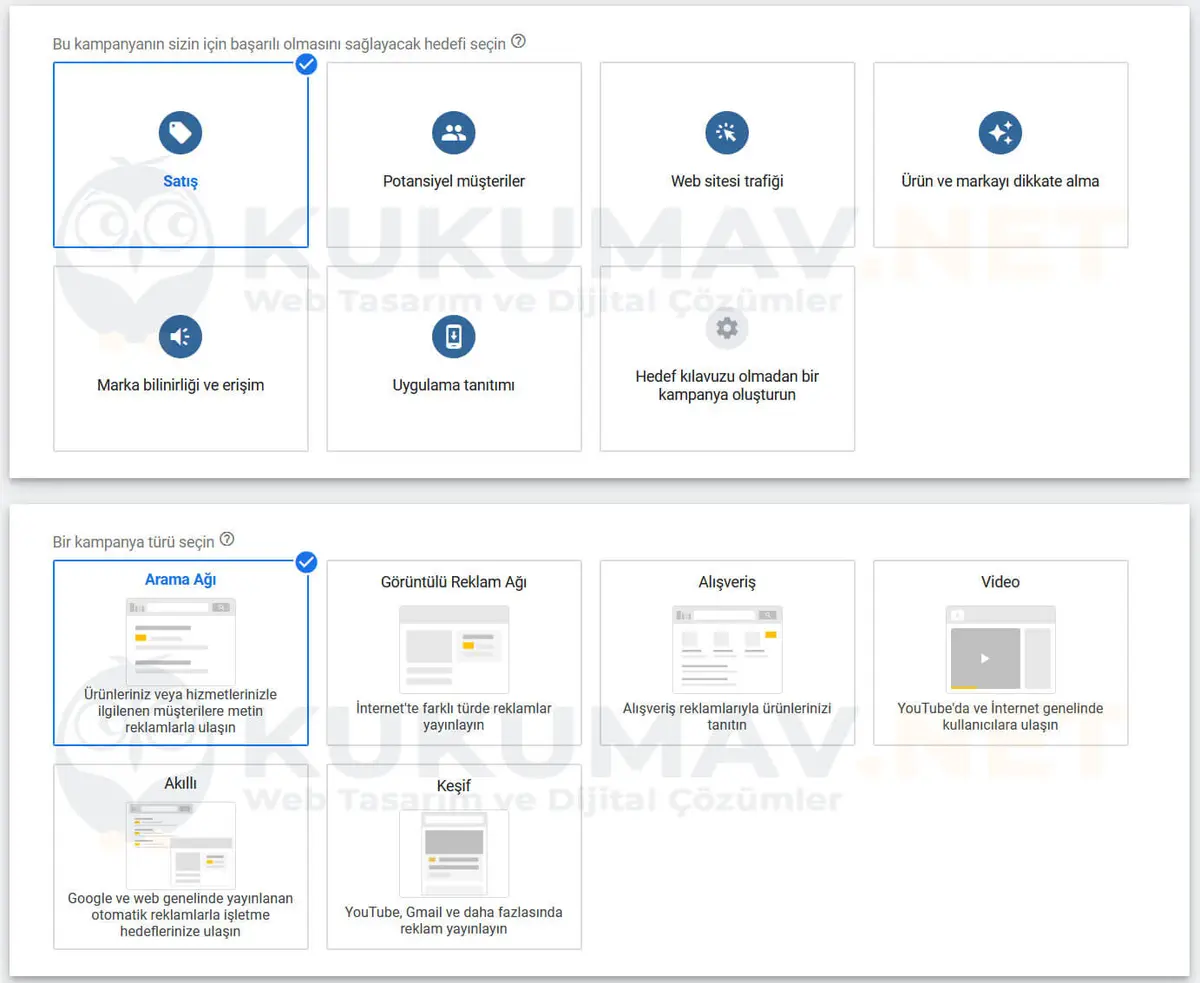The height and width of the screenshot is (983, 1200).
Task: Choose the Alışveriş campaign type card
Action: coord(727,653)
